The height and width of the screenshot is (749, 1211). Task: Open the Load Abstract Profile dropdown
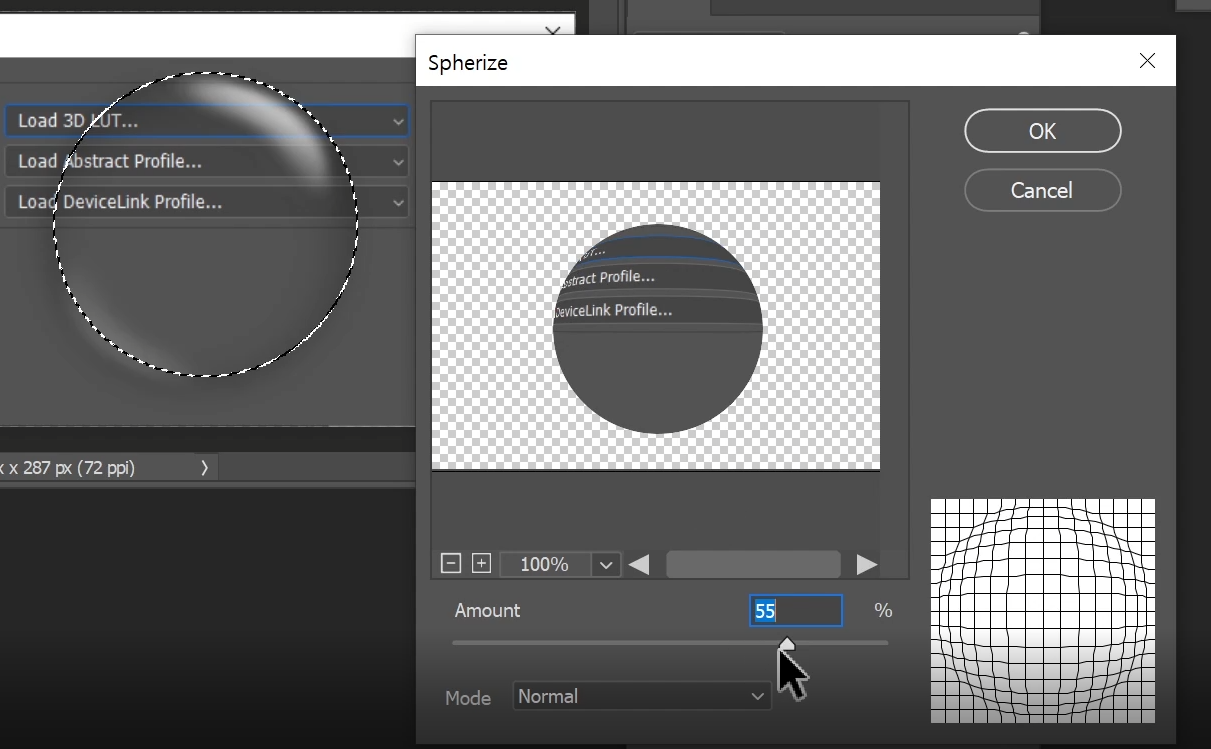207,161
